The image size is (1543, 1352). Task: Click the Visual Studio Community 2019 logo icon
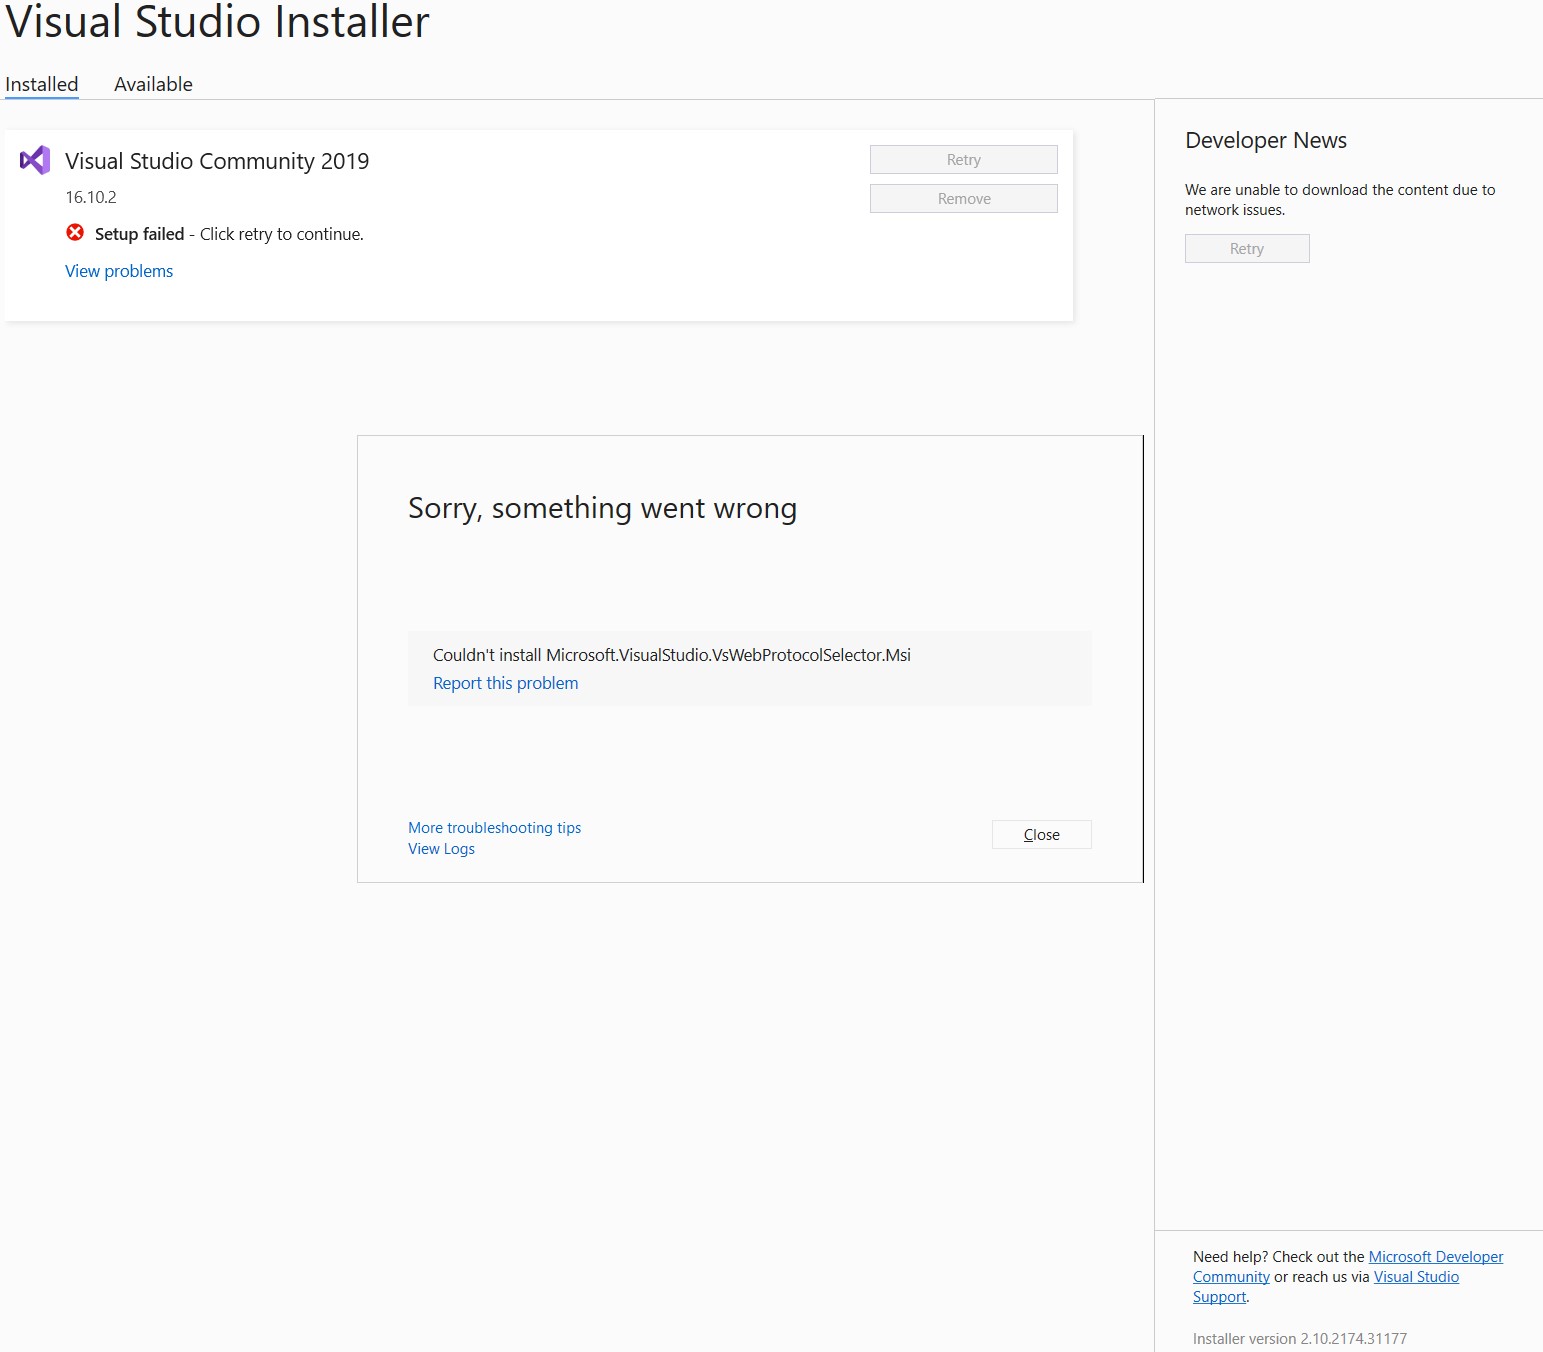[35, 160]
